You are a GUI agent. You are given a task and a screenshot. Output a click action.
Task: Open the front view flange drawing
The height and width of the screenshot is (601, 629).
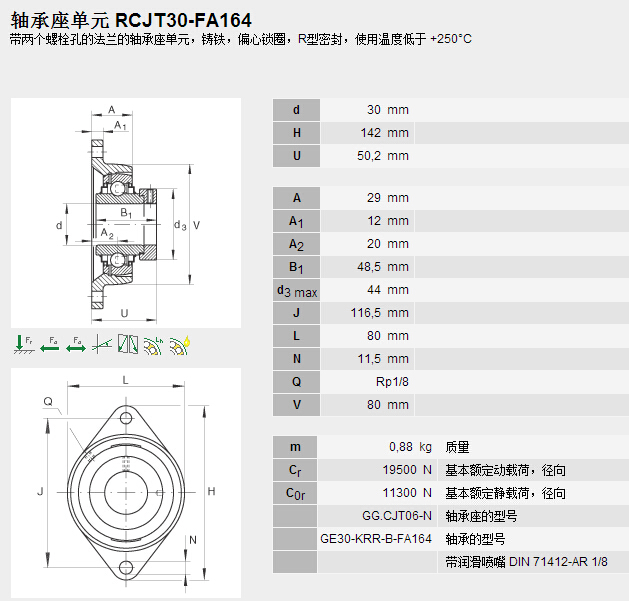127,482
